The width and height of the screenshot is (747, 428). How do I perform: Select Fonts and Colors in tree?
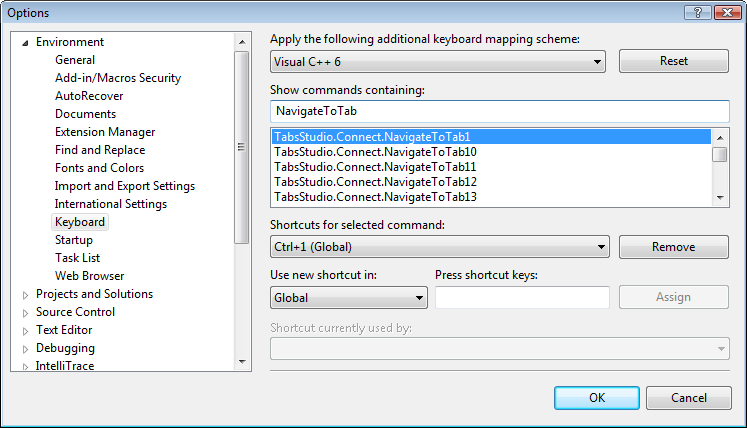(99, 168)
